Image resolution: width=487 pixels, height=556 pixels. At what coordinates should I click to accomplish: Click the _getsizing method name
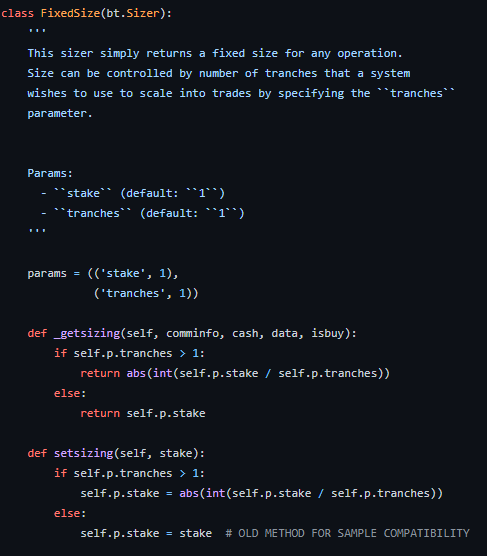click(87, 333)
